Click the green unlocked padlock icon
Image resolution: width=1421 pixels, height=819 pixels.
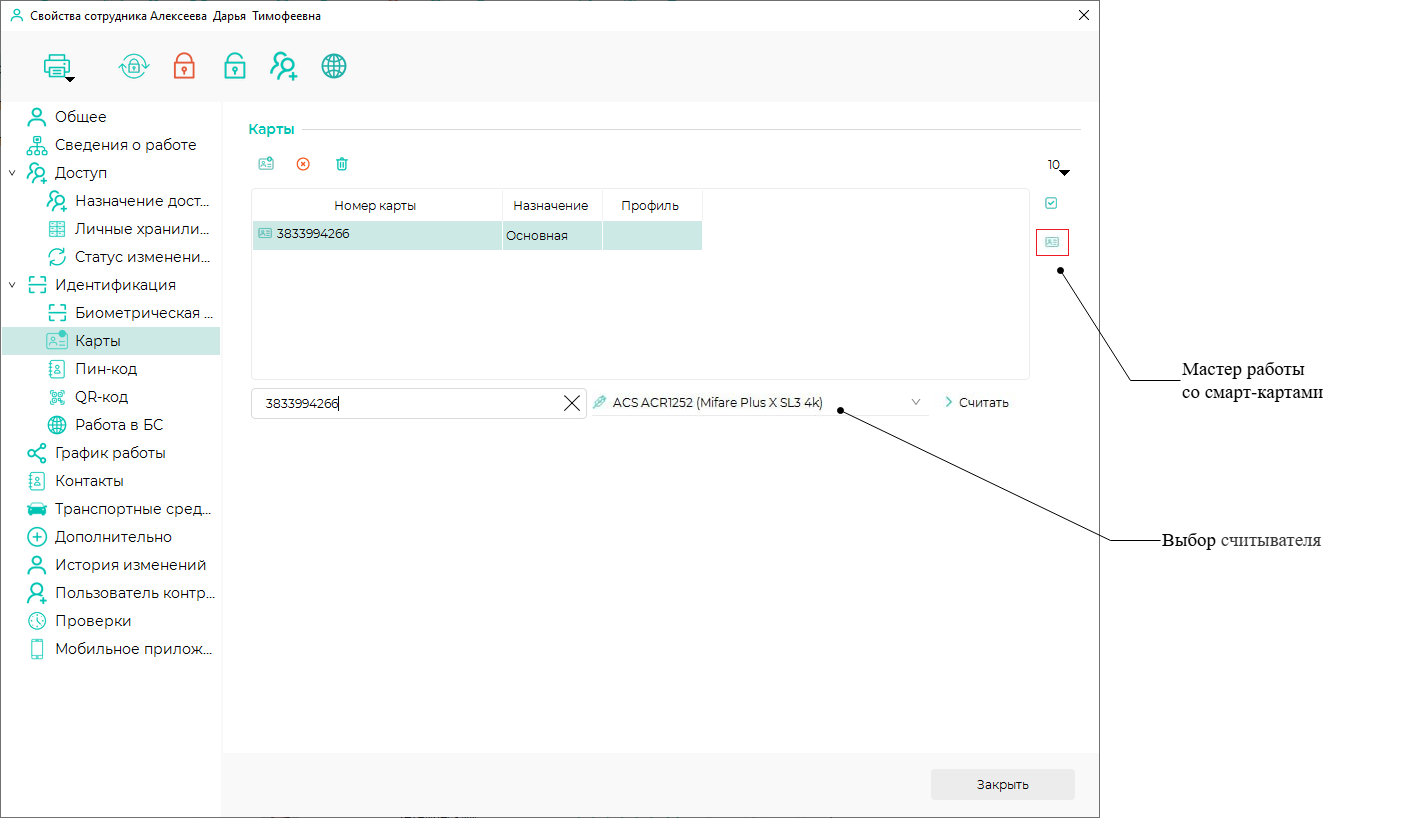[234, 66]
